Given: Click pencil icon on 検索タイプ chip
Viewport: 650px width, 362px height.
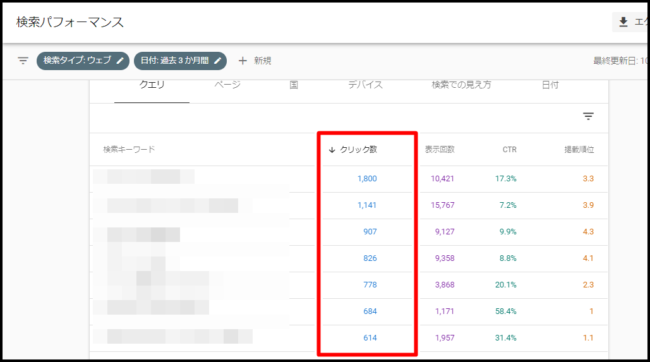Looking at the screenshot, I should click(x=120, y=61).
